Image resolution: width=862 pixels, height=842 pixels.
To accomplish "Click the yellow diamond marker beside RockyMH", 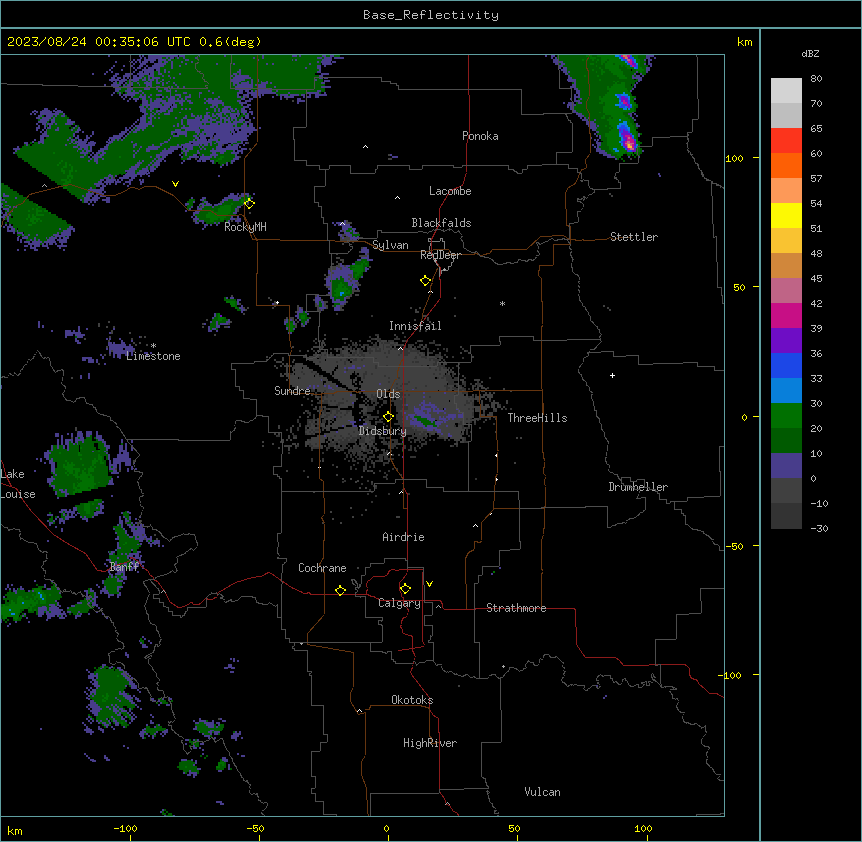I will [249, 204].
